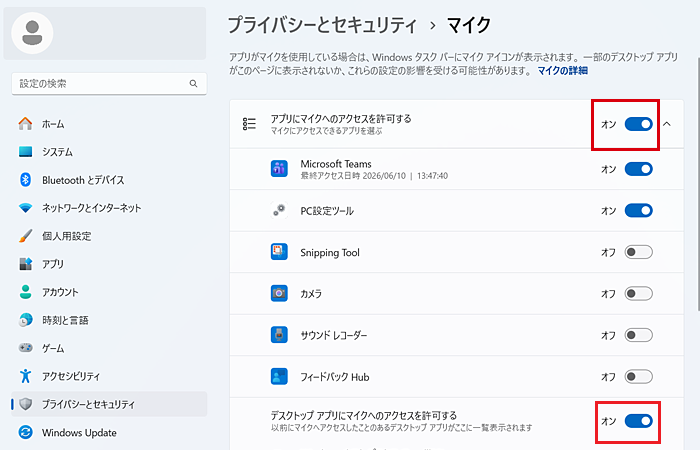Turn off Microsoft Teams microphone access
This screenshot has width=700, height=450.
click(x=638, y=169)
